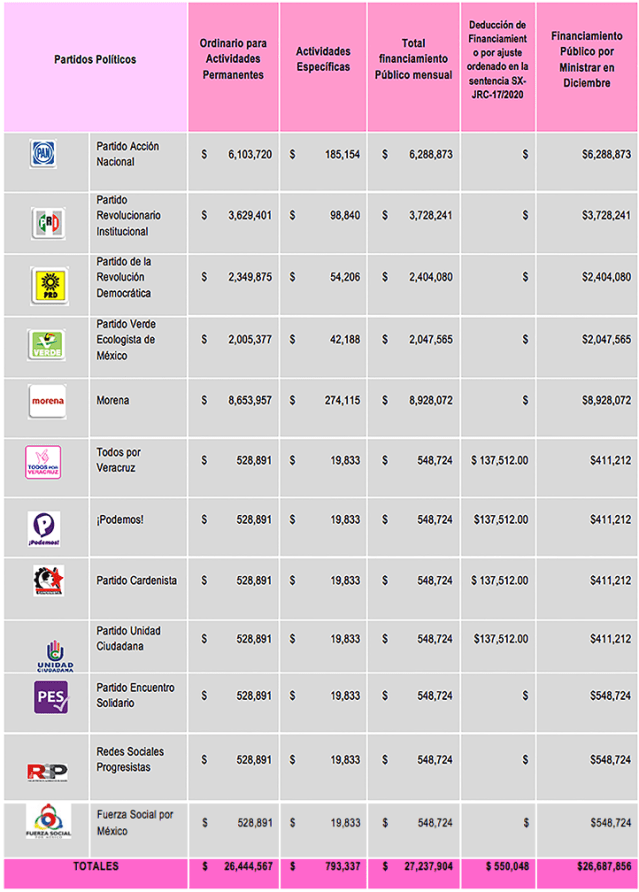The image size is (639, 892).
Task: Select the purple PES logo
Action: coord(51,696)
